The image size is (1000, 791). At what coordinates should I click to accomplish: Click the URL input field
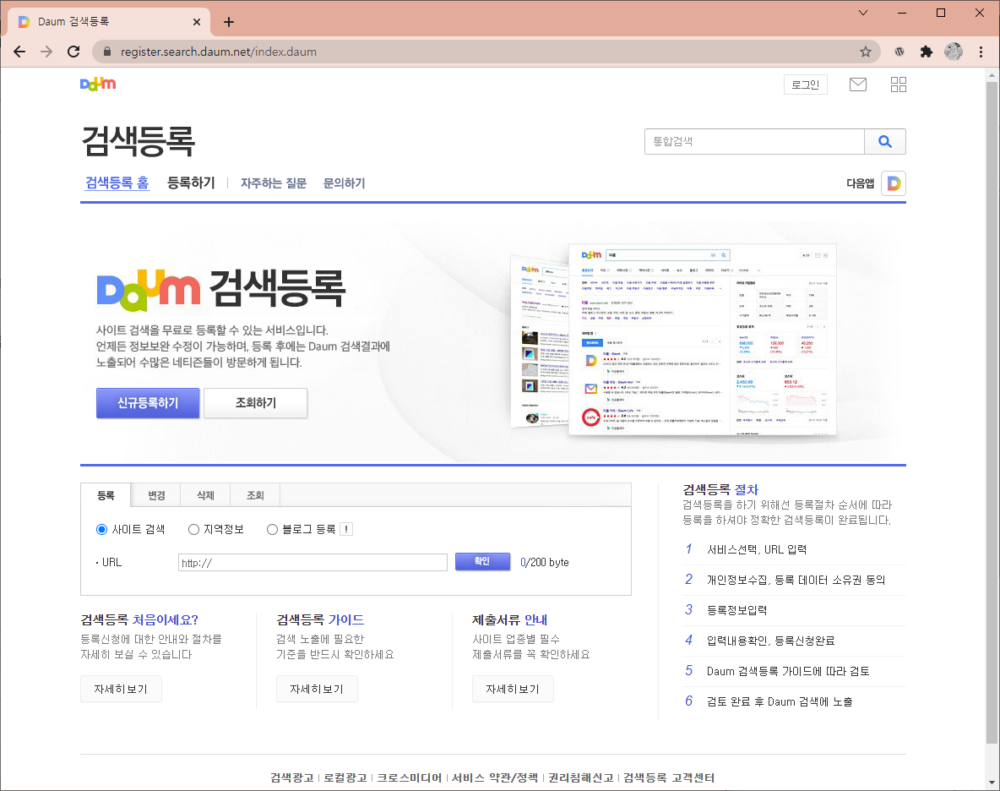(x=312, y=562)
